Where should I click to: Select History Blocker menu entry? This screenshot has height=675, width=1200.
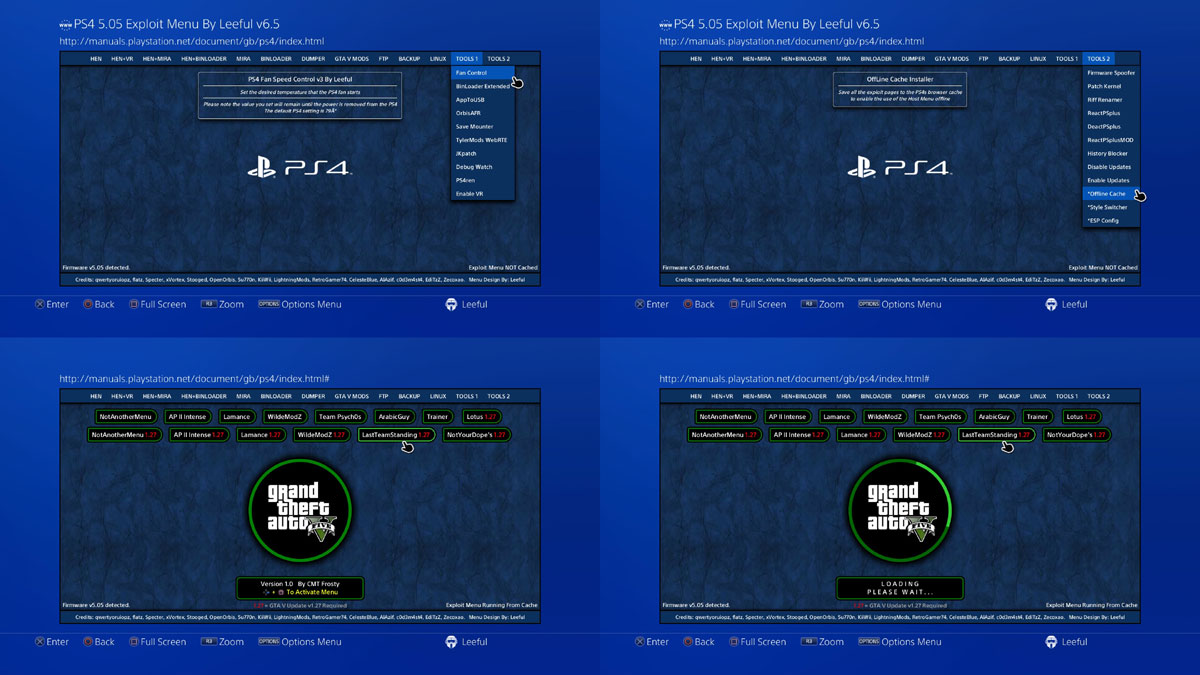1111,153
